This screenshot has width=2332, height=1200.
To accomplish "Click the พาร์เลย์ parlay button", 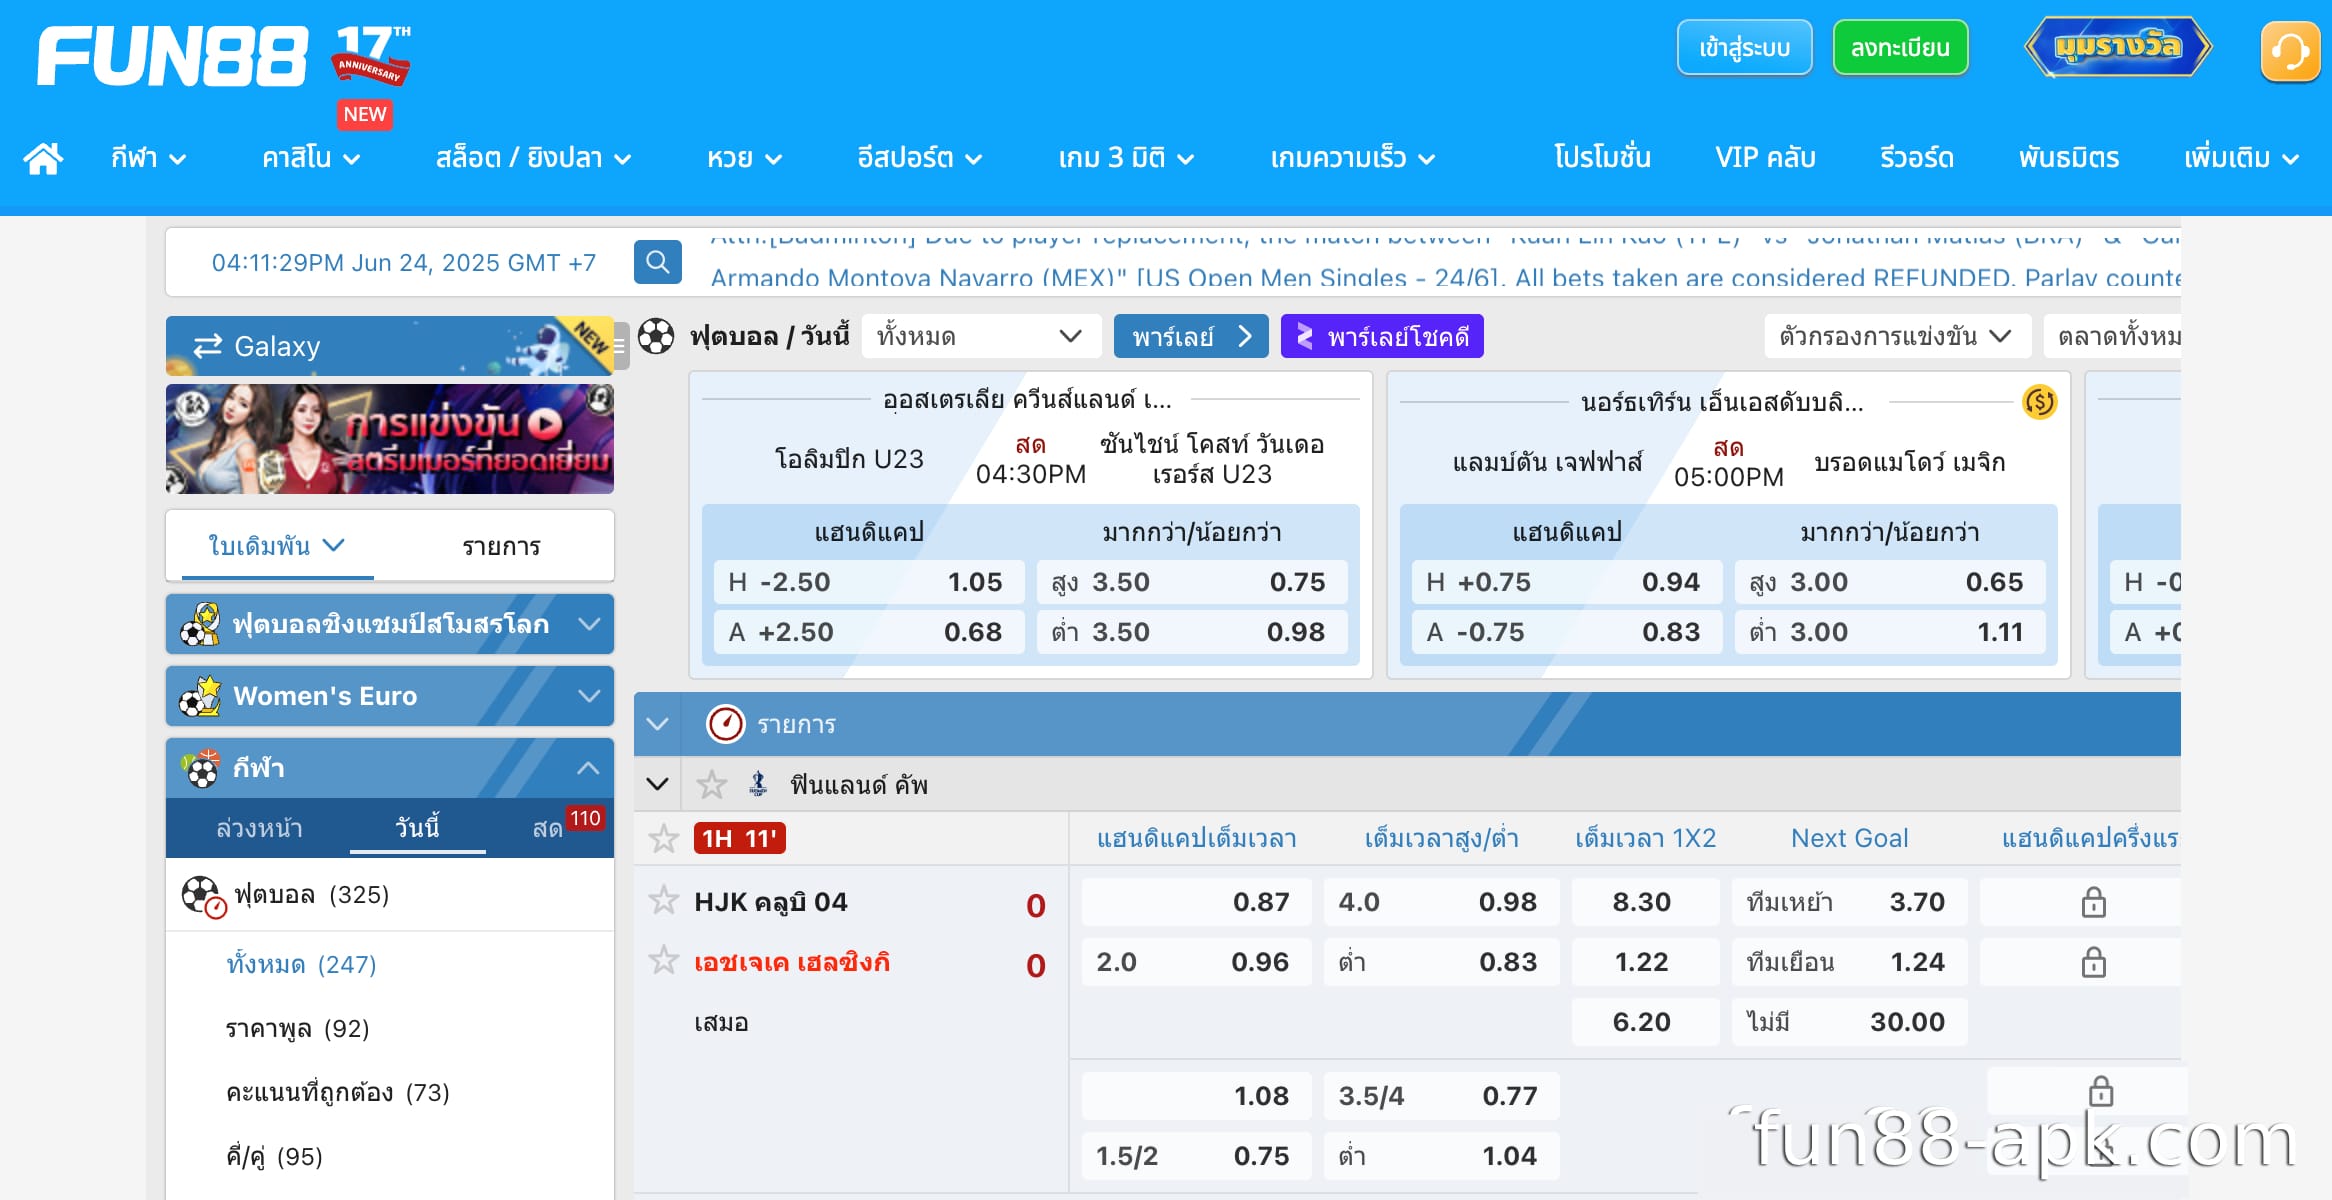I will (1191, 336).
